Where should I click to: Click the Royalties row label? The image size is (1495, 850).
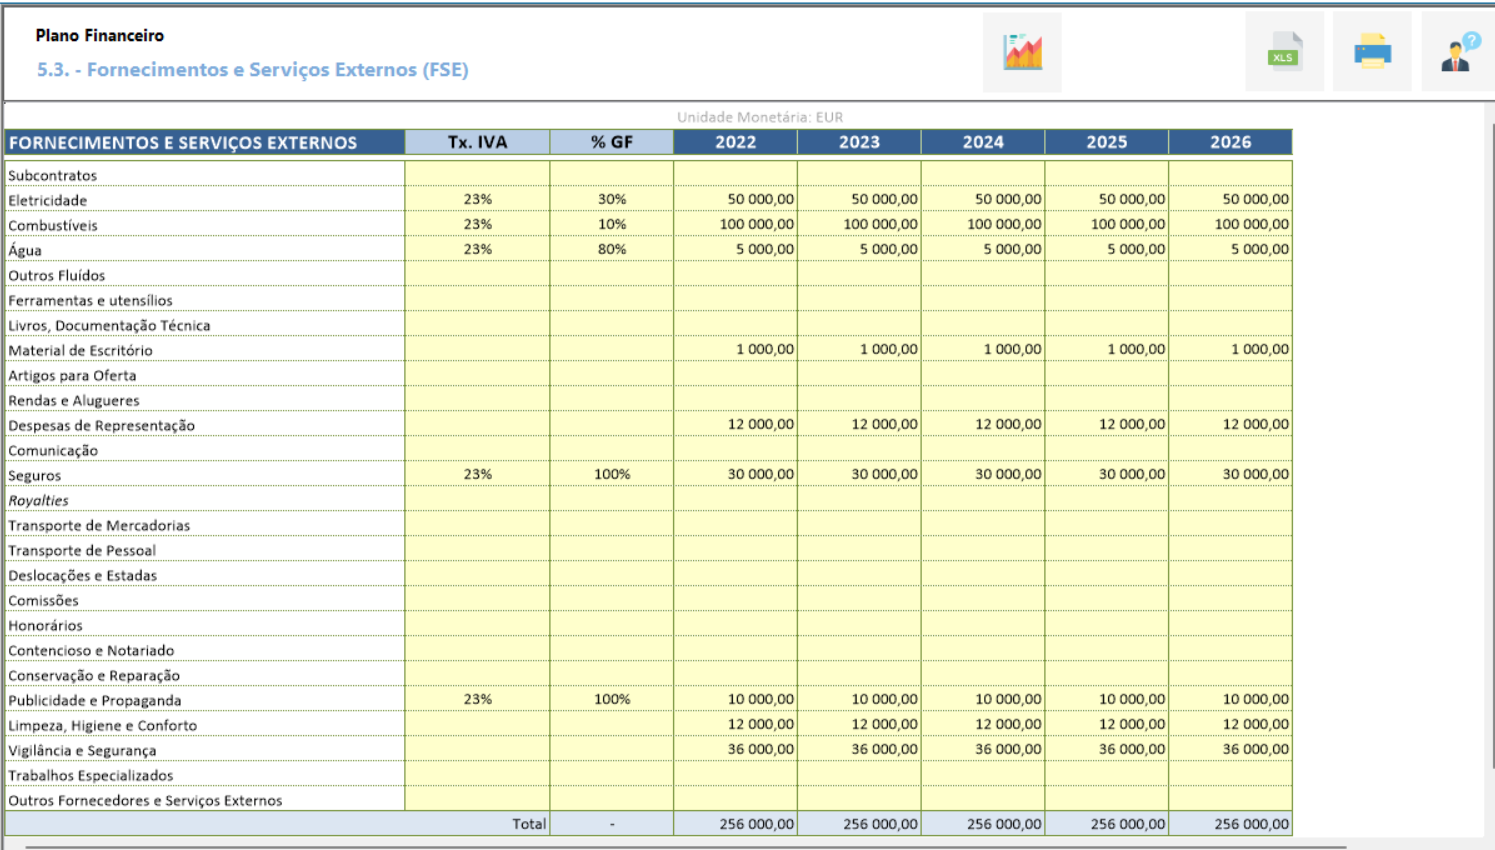pyautogui.click(x=39, y=500)
